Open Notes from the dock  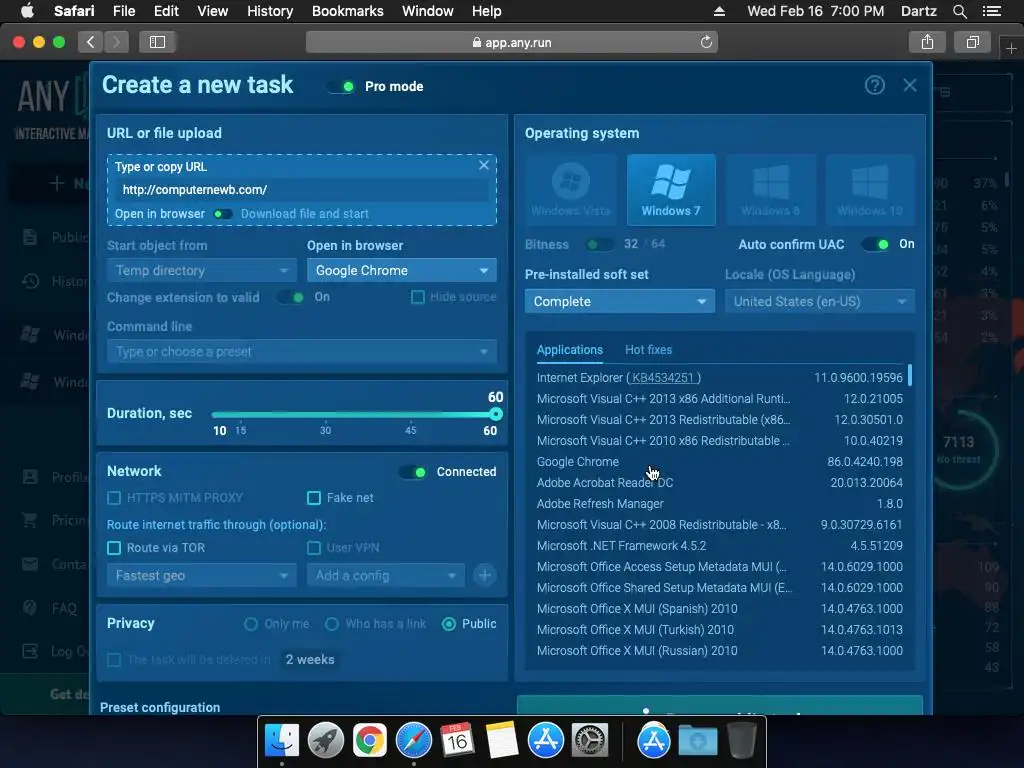coord(502,741)
